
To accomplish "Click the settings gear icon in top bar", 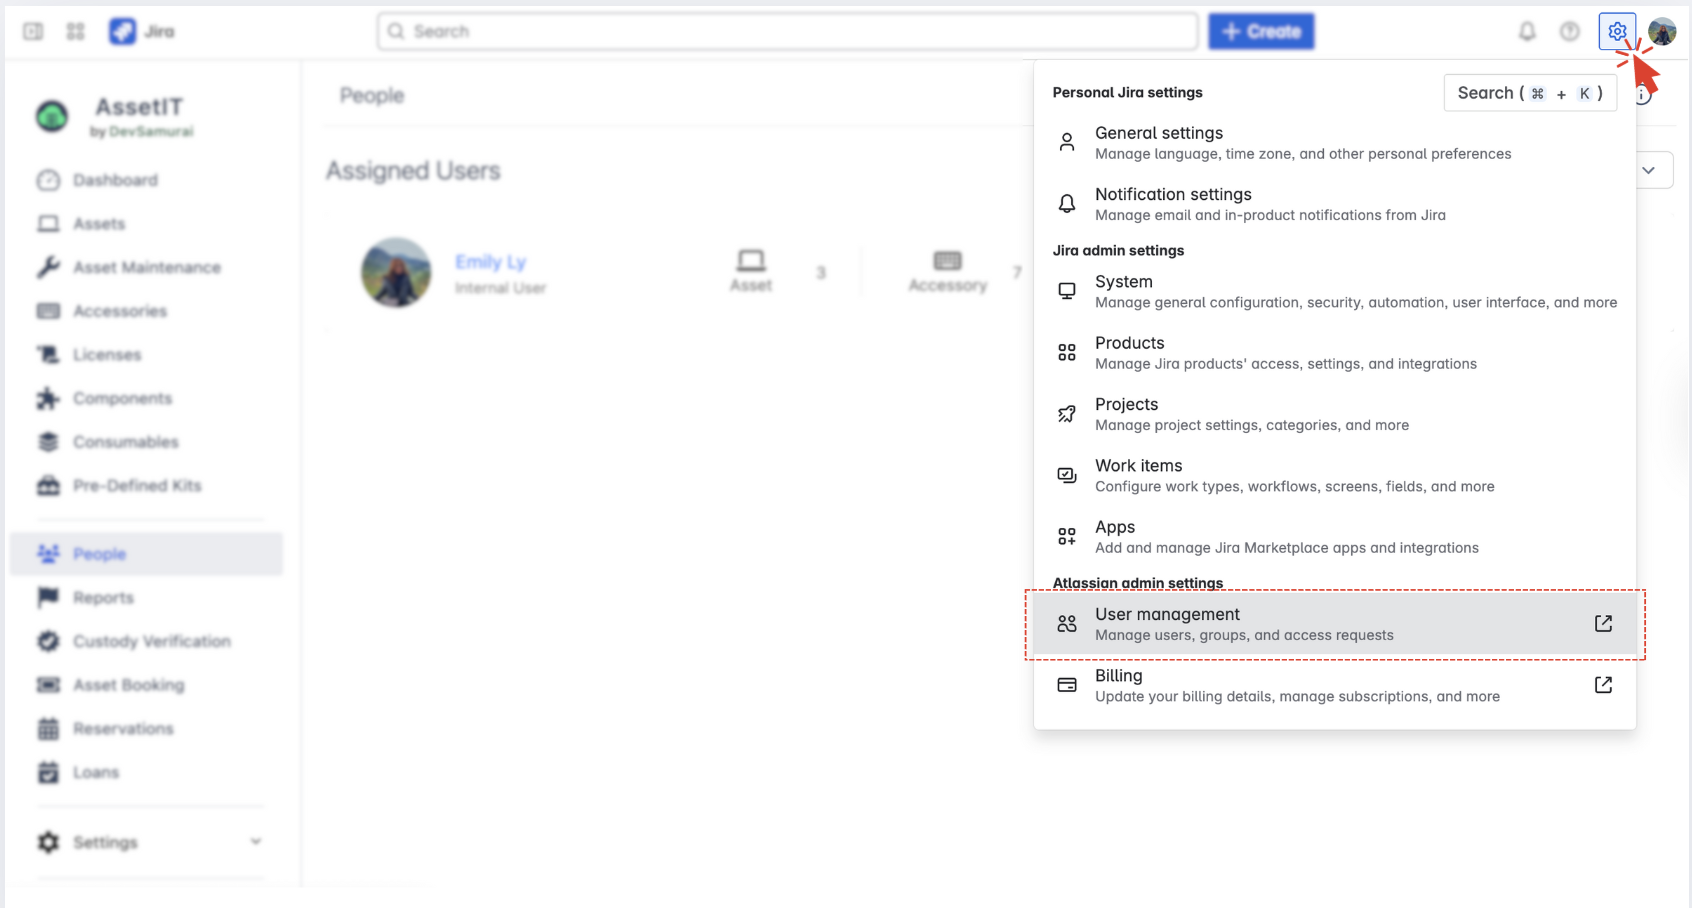I will pos(1616,32).
